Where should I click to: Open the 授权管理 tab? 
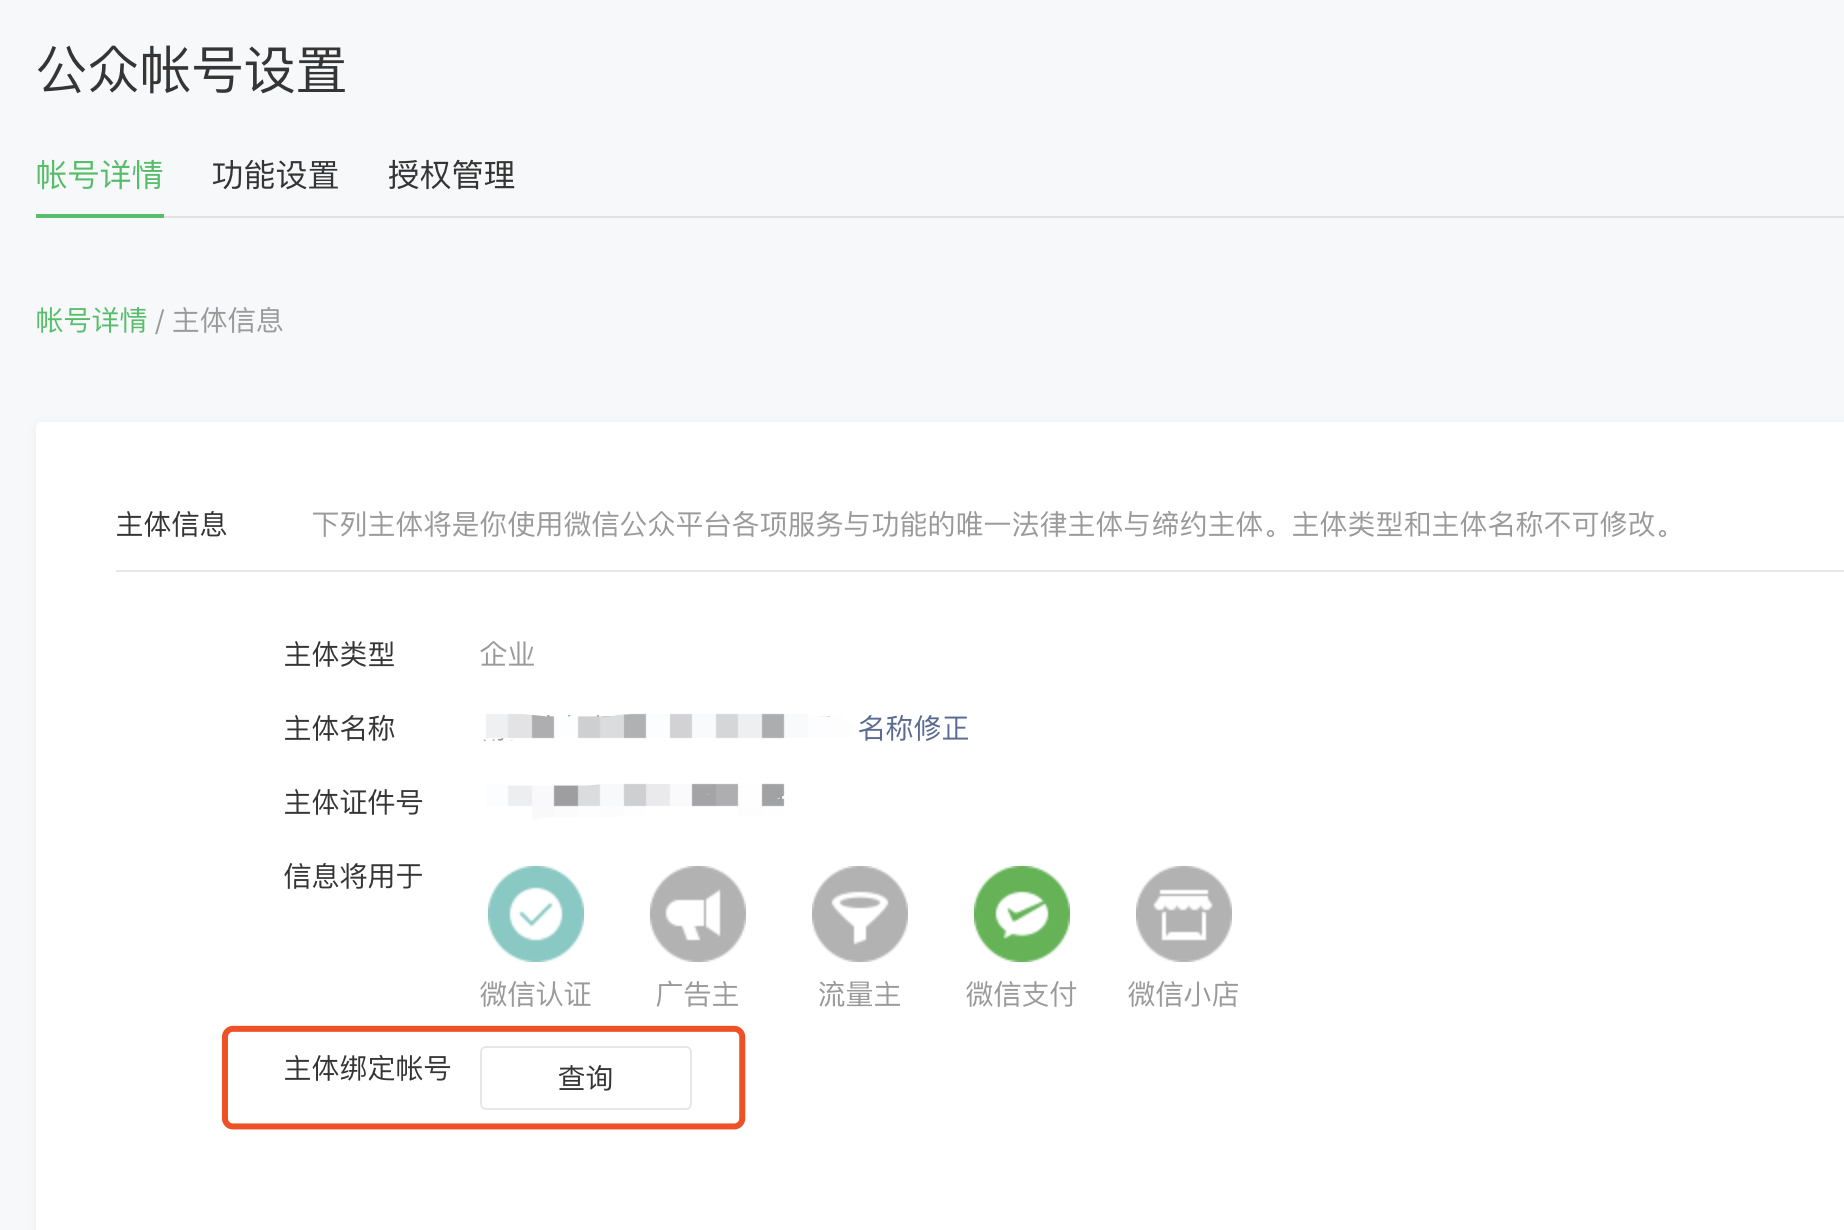(x=452, y=175)
